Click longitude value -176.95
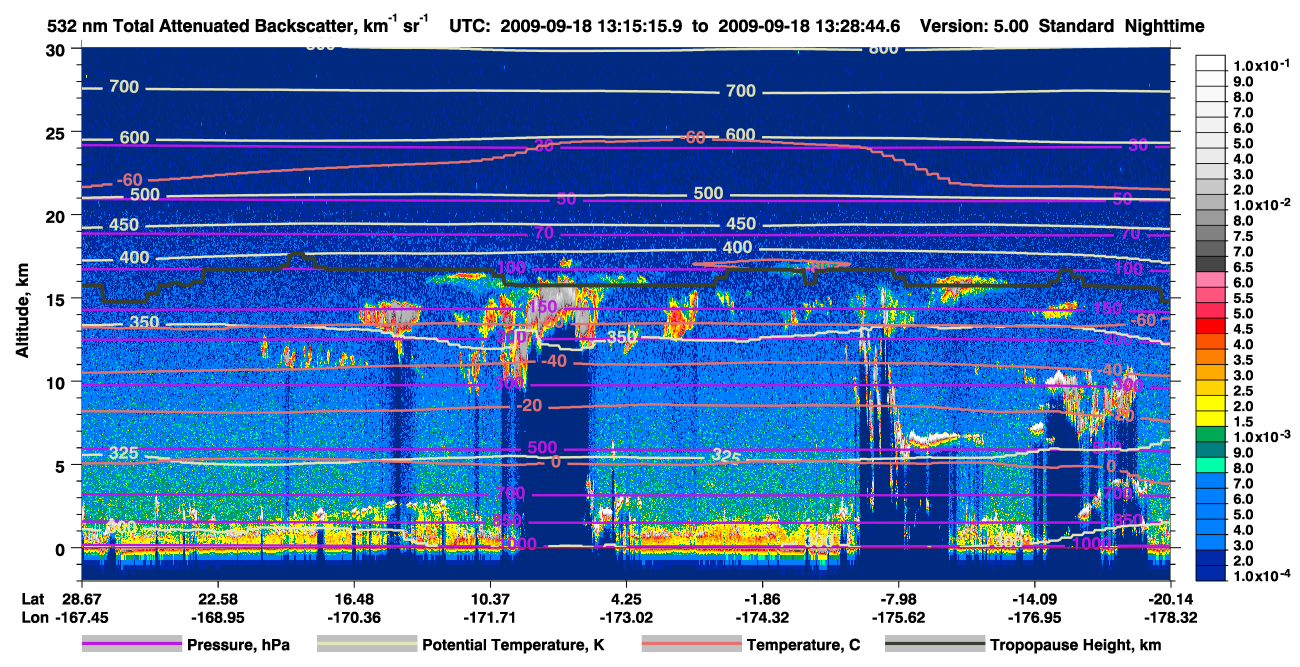The image size is (1300, 667). click(x=1035, y=617)
